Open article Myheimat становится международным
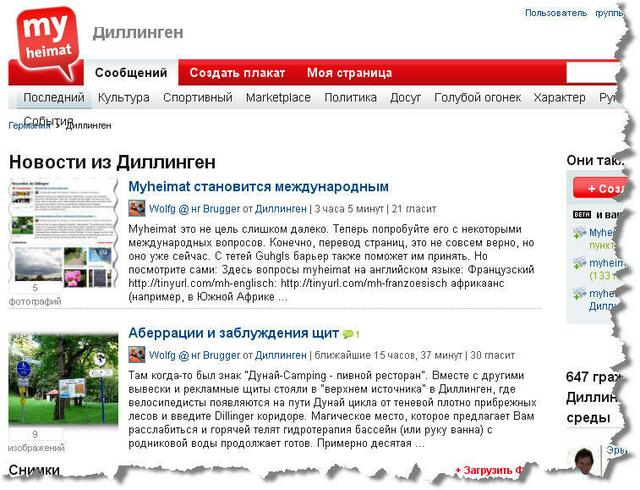Viewport: 640px width, 490px height. tap(258, 187)
